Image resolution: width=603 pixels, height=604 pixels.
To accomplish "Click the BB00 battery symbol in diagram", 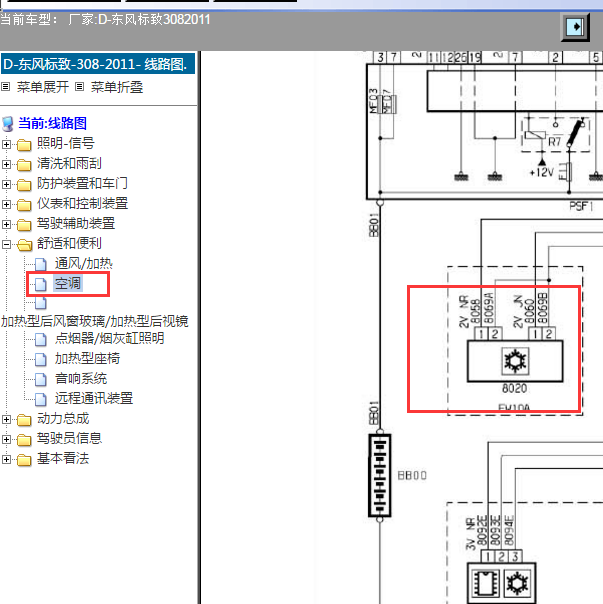I will pyautogui.click(x=380, y=476).
